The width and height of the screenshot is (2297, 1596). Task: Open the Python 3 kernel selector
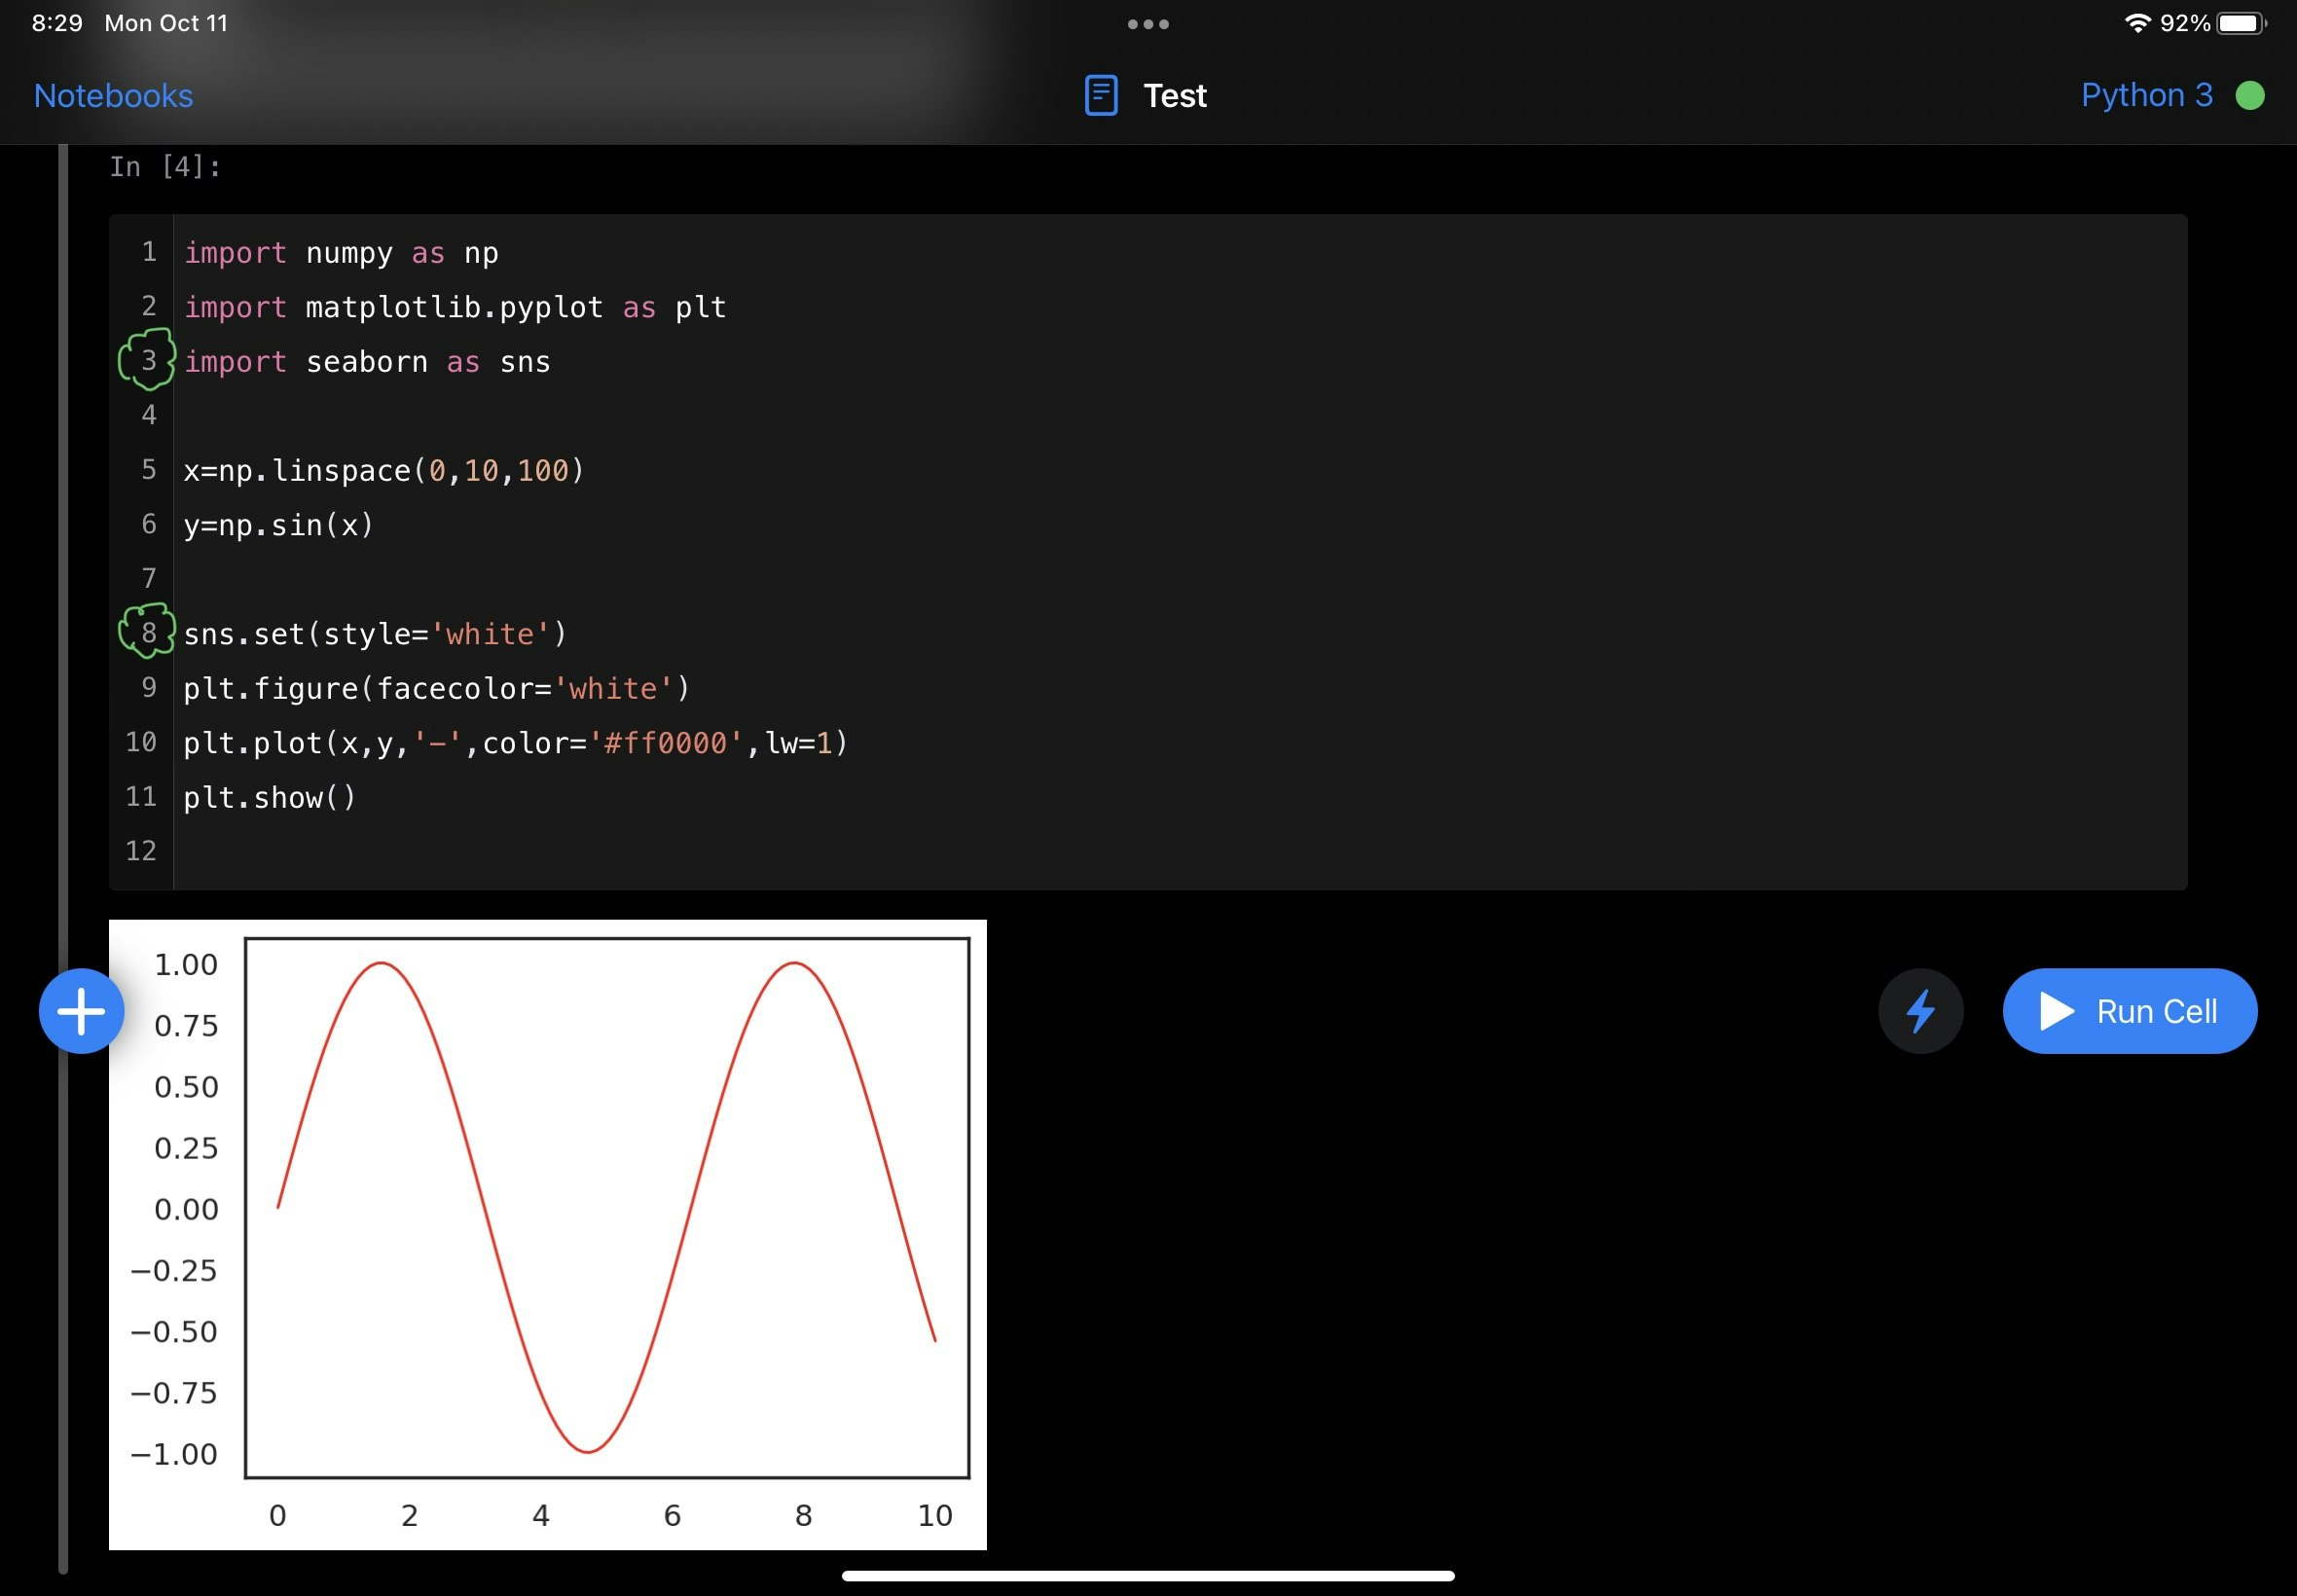pos(2146,96)
